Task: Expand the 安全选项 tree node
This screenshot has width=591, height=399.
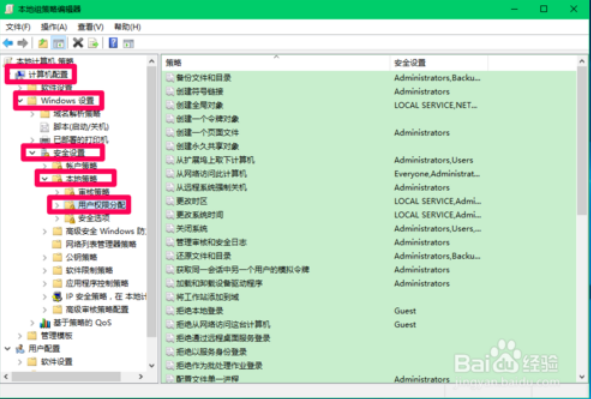Action: tap(57, 219)
